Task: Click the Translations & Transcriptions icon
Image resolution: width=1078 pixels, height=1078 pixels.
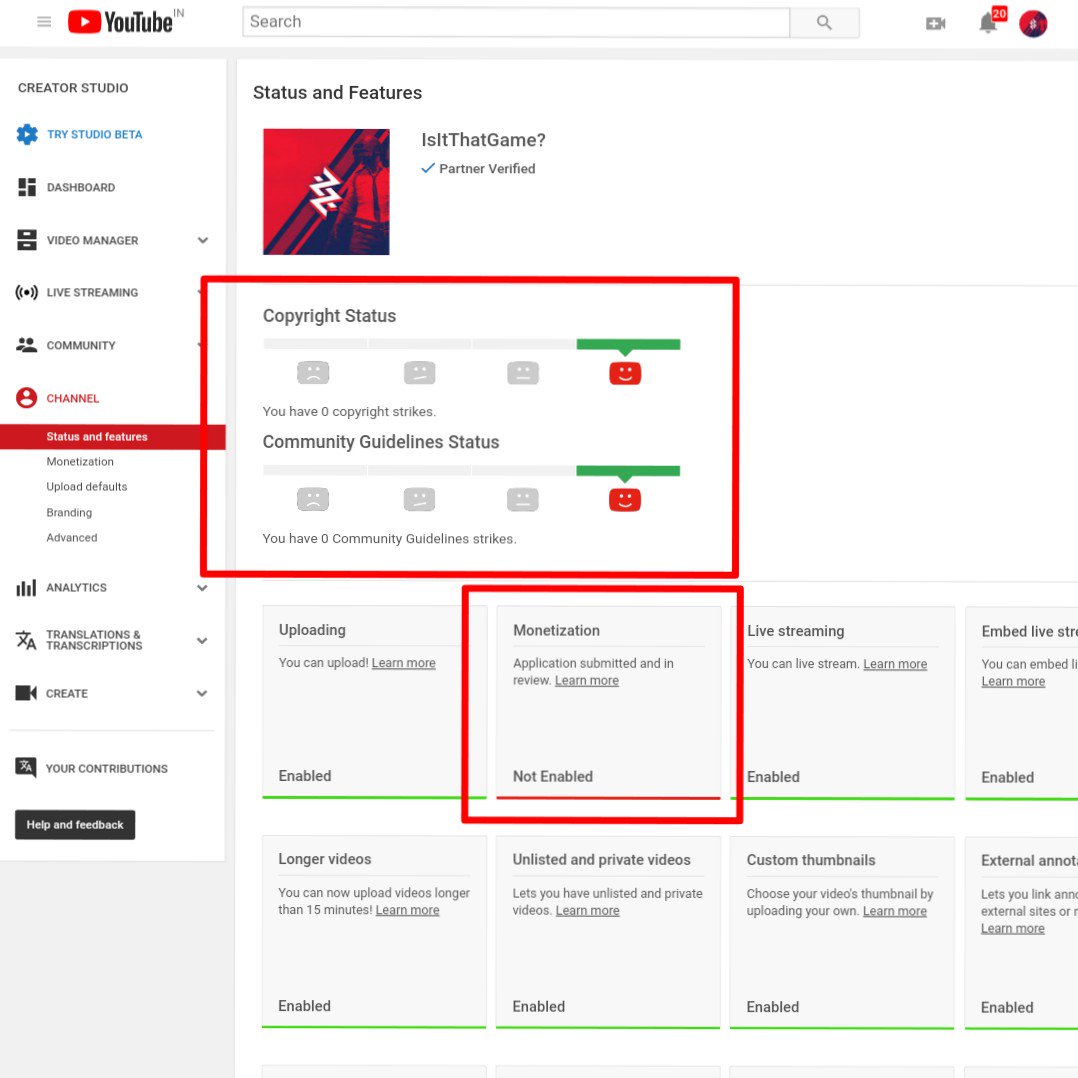Action: [x=26, y=640]
